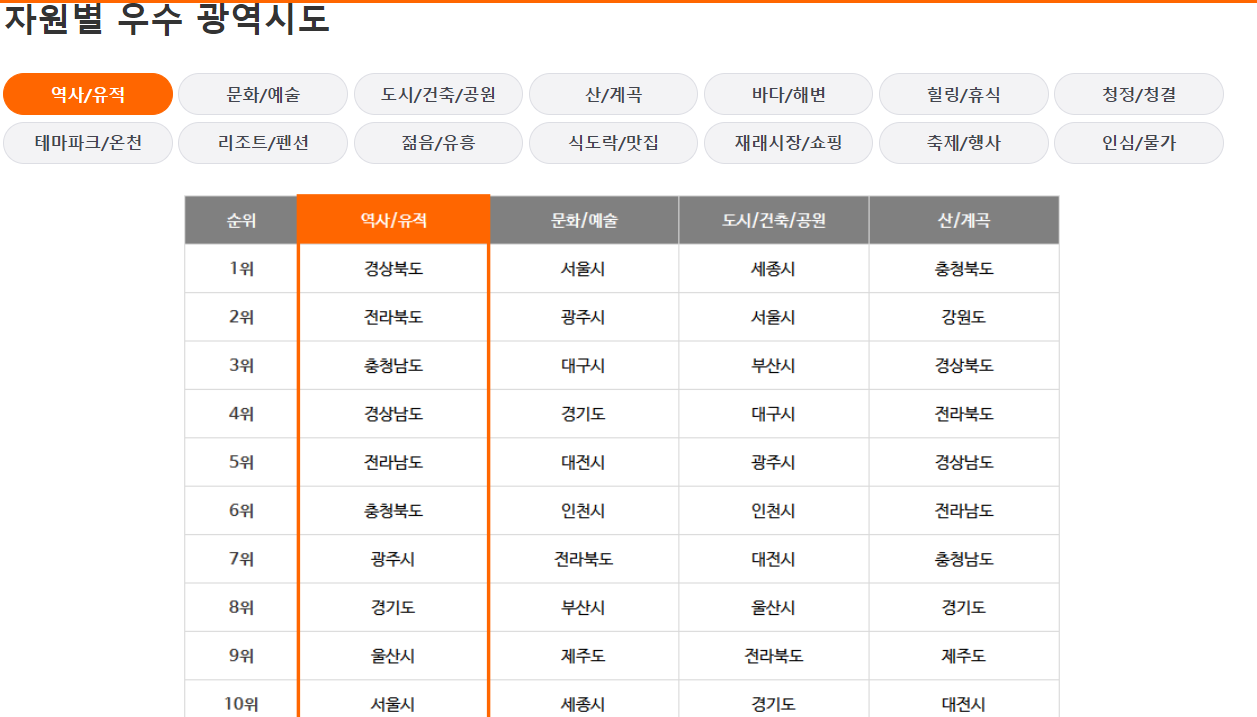Select 부산시 in the 3위 row
The width and height of the screenshot is (1257, 717).
coord(774,366)
